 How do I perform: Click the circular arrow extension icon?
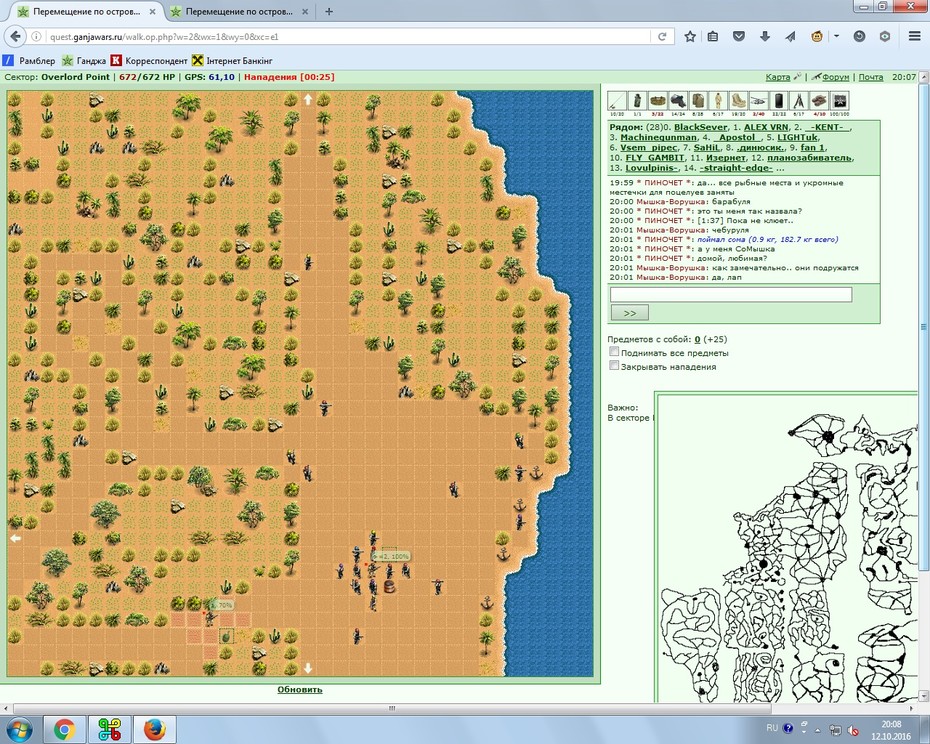(x=859, y=37)
